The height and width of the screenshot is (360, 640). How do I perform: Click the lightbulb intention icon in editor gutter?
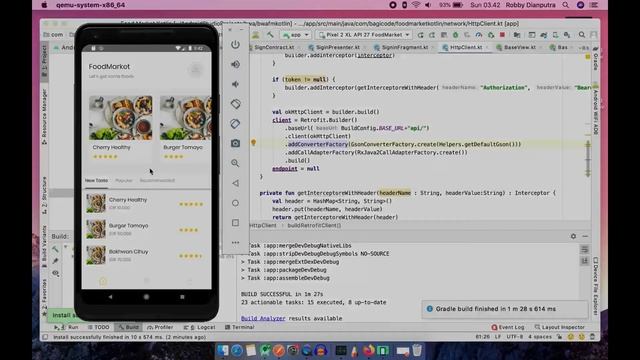point(253,142)
